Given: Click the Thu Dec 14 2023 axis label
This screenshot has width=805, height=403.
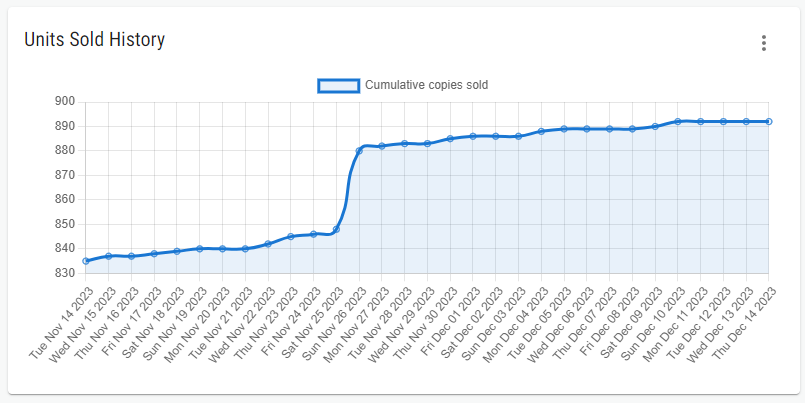Looking at the screenshot, I should [x=744, y=323].
